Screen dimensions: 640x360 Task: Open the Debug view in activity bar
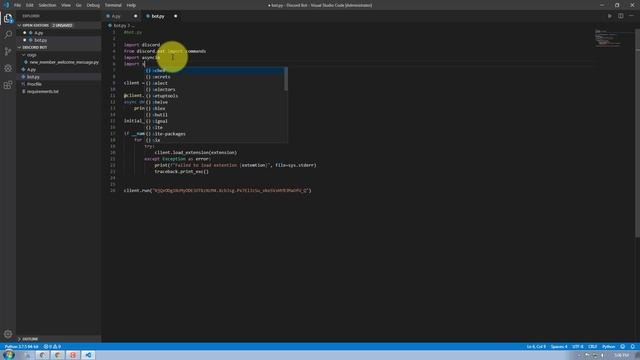pos(8,68)
